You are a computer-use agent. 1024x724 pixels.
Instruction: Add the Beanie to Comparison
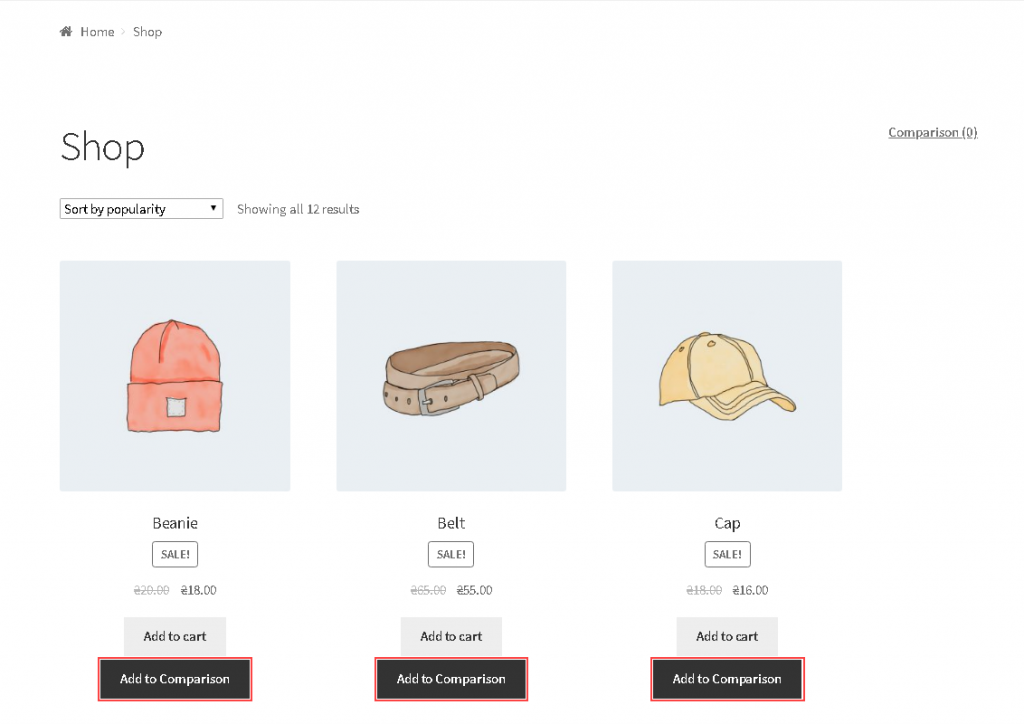coord(174,679)
